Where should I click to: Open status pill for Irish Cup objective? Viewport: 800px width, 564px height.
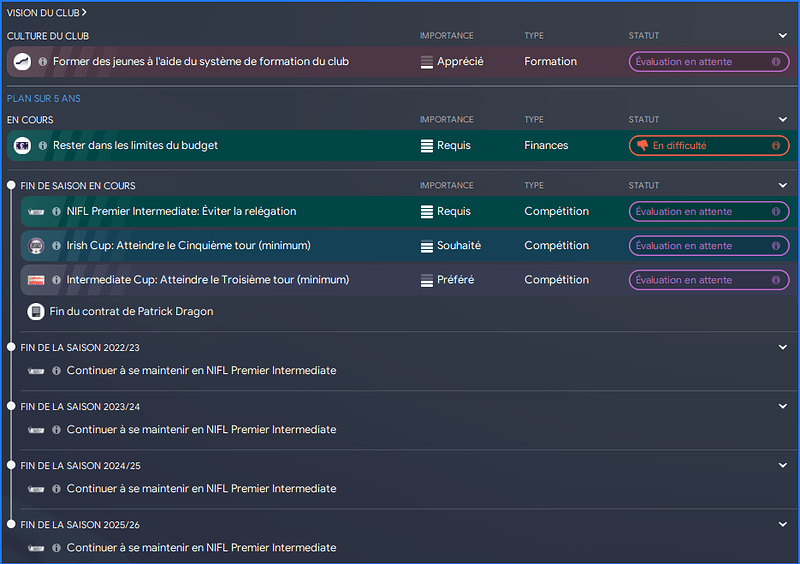pos(709,246)
